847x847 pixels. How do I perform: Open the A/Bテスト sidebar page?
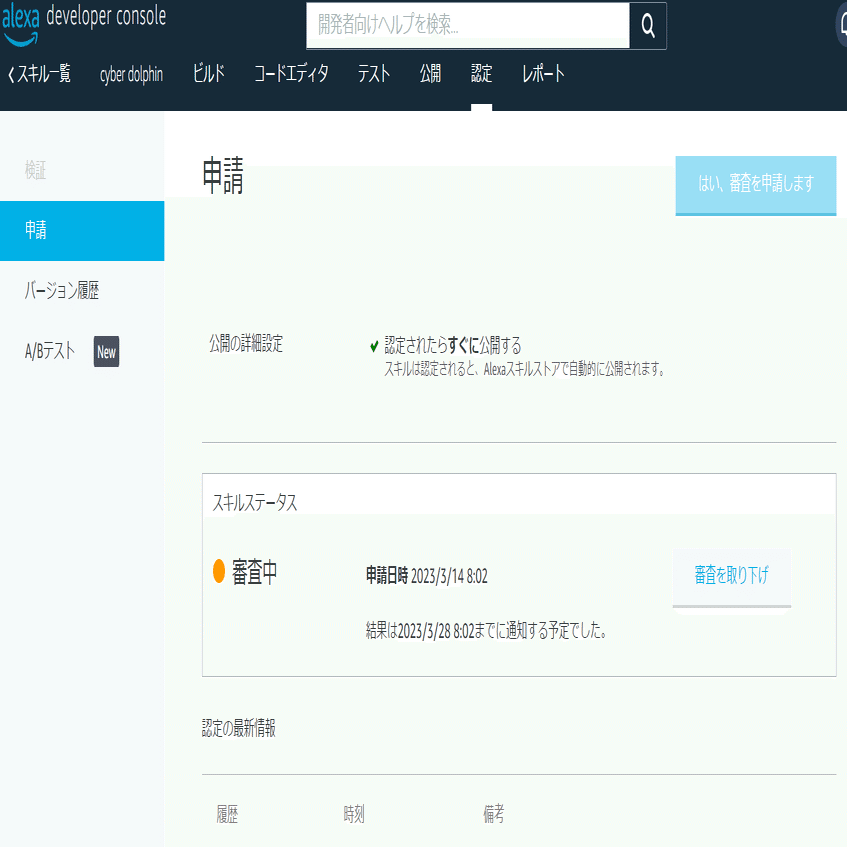50,352
